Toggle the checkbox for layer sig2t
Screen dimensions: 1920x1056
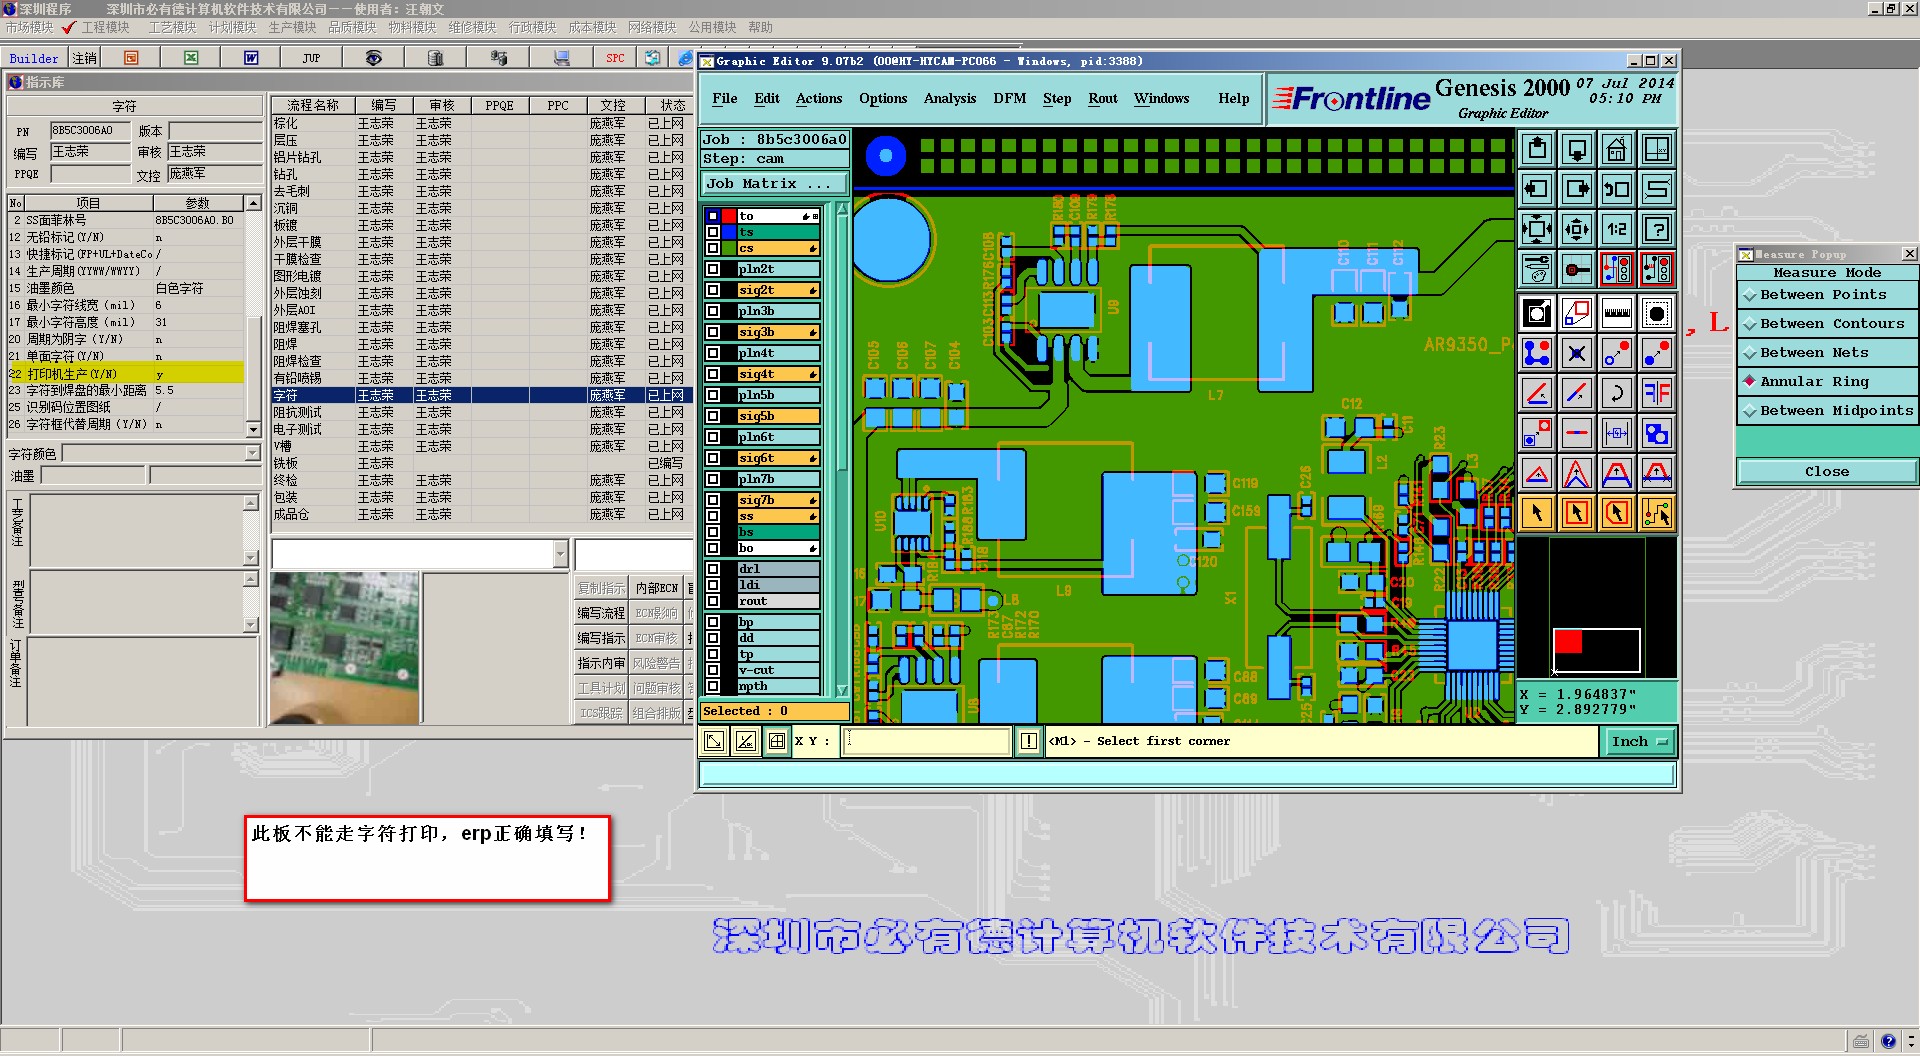click(713, 290)
